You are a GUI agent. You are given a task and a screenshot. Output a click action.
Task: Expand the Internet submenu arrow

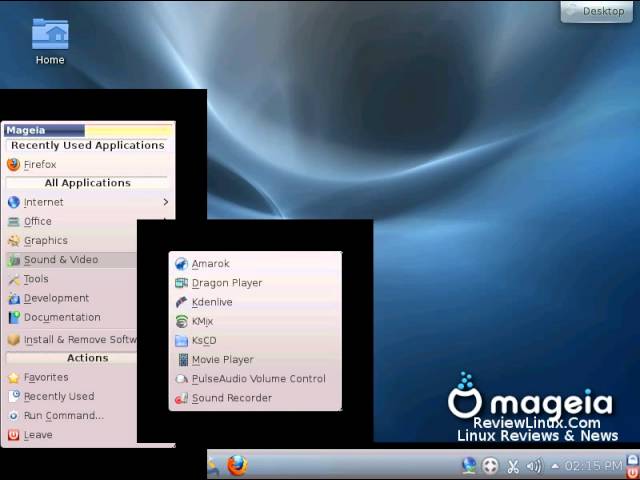click(165, 202)
